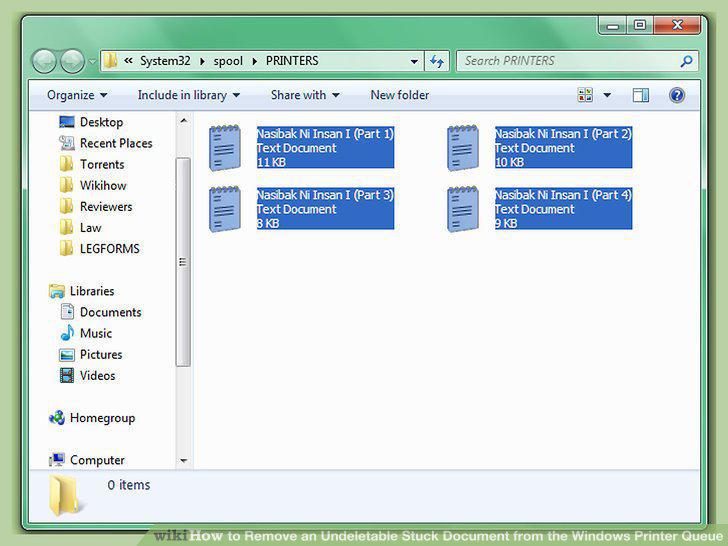The width and height of the screenshot is (728, 546).
Task: Open recent pages dropdown beside Forward arrow
Action: click(x=92, y=61)
